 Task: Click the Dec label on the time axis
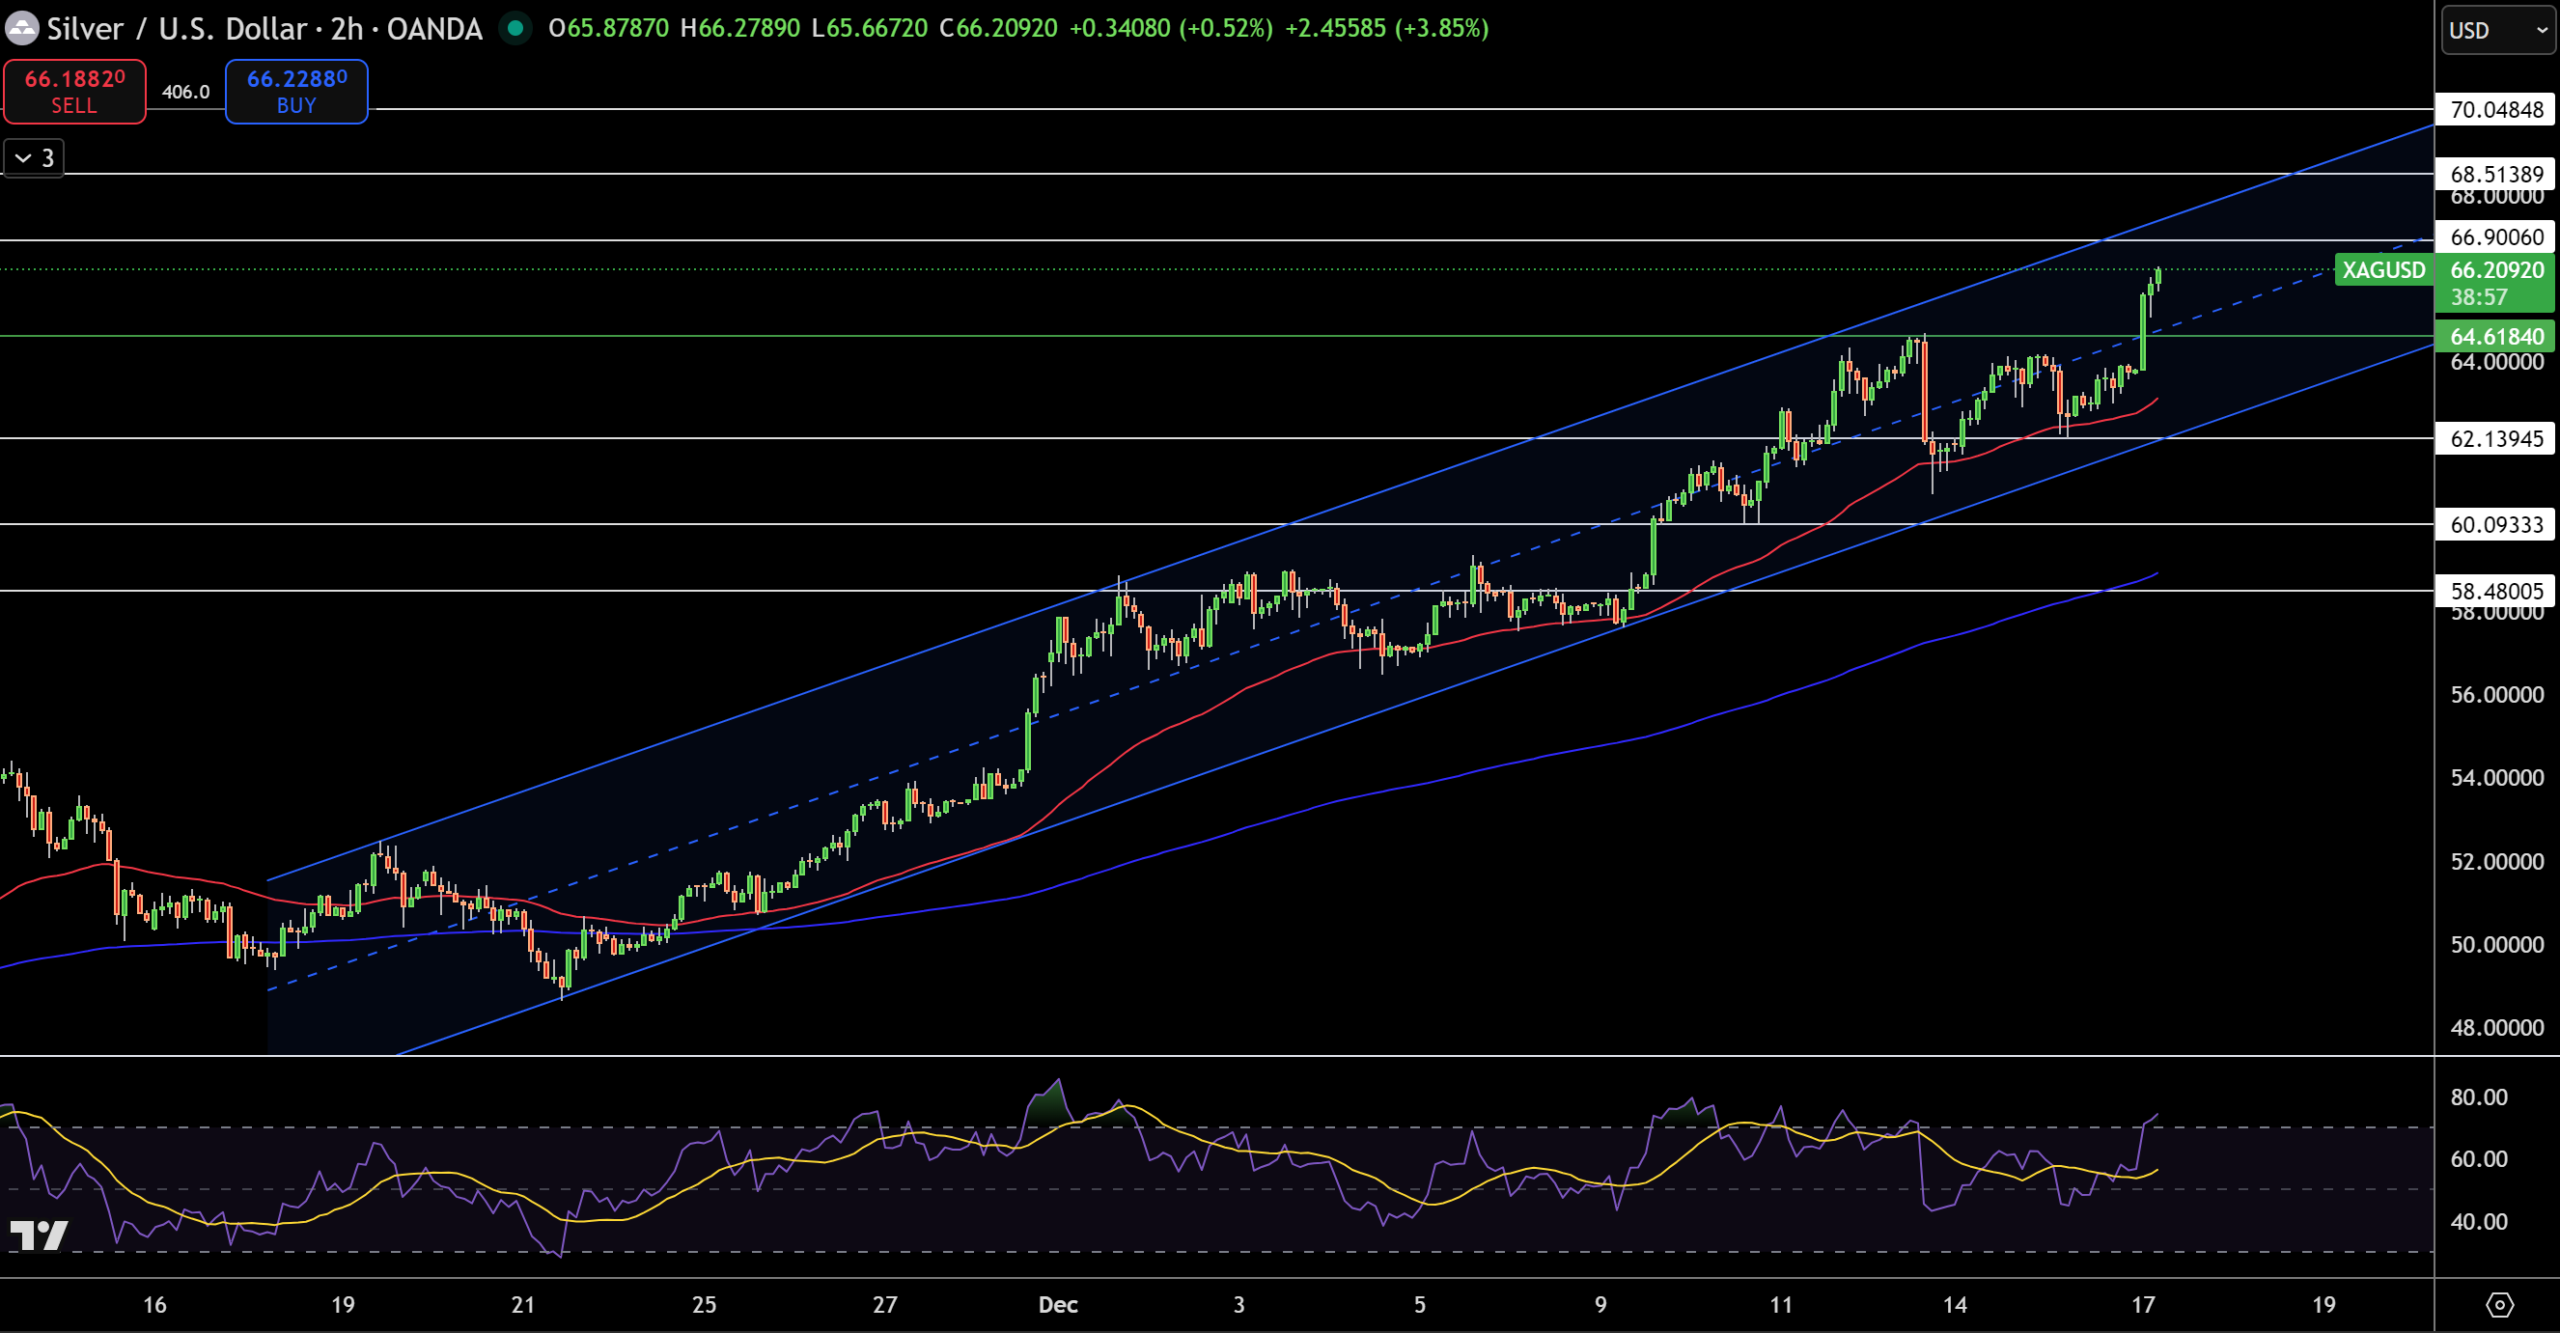(x=1058, y=1305)
